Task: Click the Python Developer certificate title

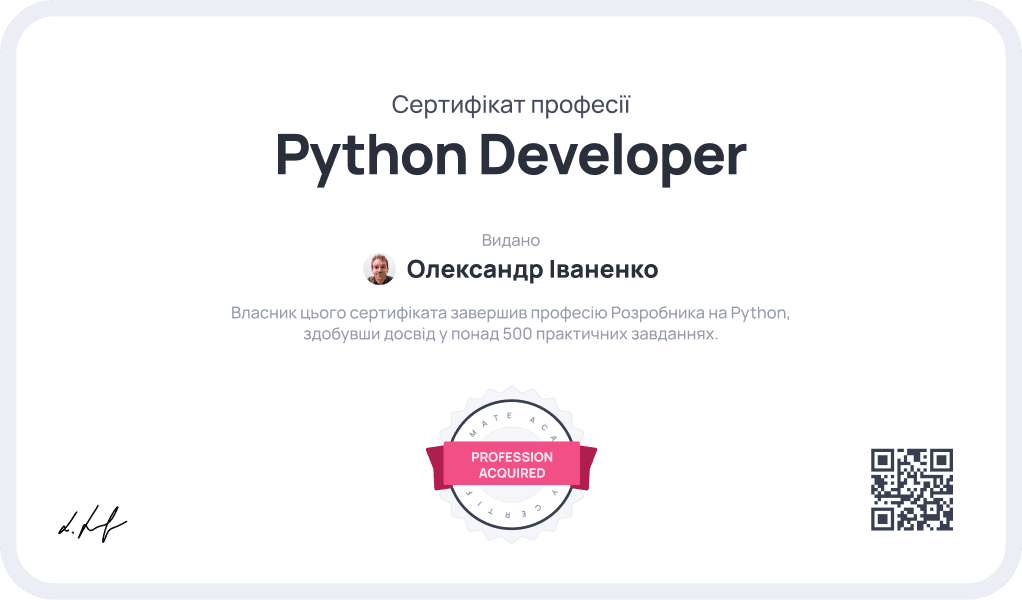Action: [x=511, y=155]
